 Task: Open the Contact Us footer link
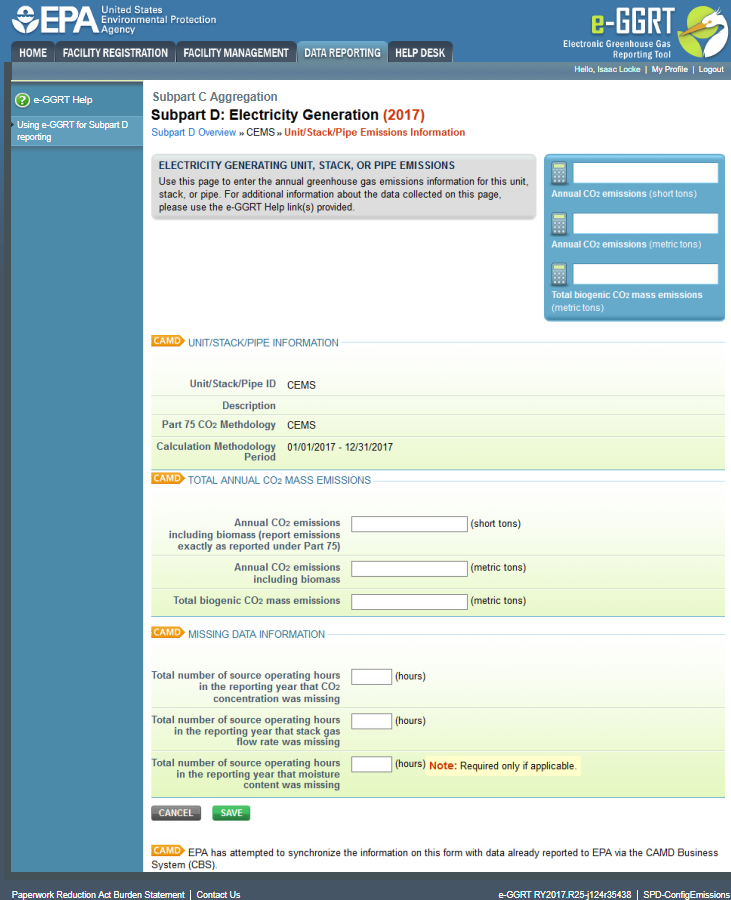pyautogui.click(x=218, y=894)
